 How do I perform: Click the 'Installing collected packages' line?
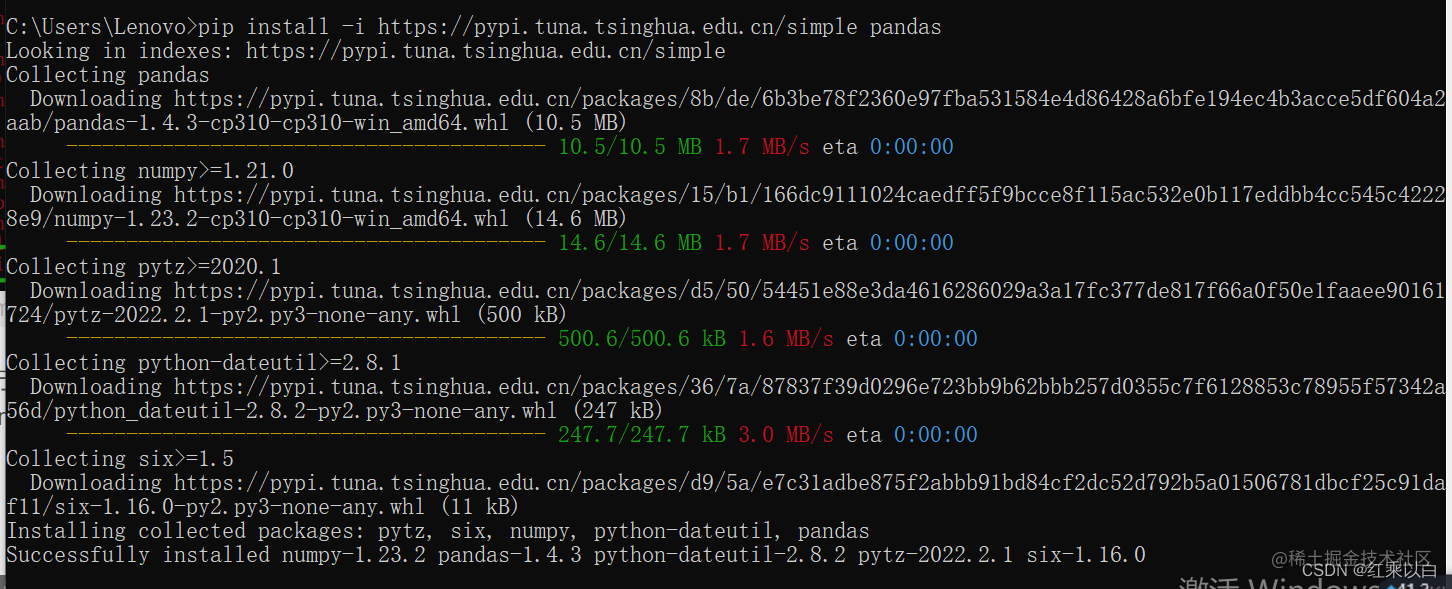coord(438,531)
